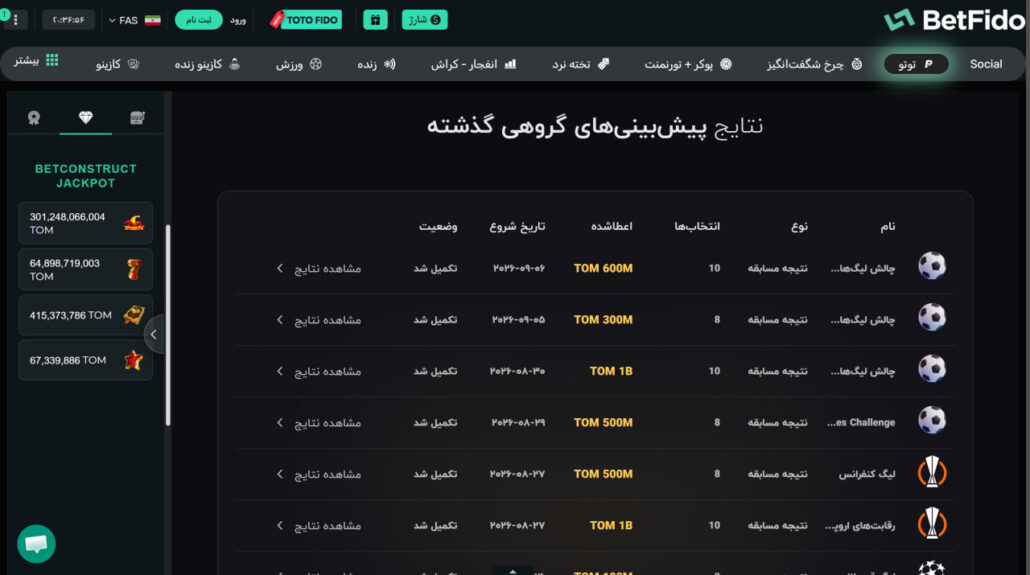
Task: Click soccer ball icon of TOM 600M row
Action: (931, 266)
